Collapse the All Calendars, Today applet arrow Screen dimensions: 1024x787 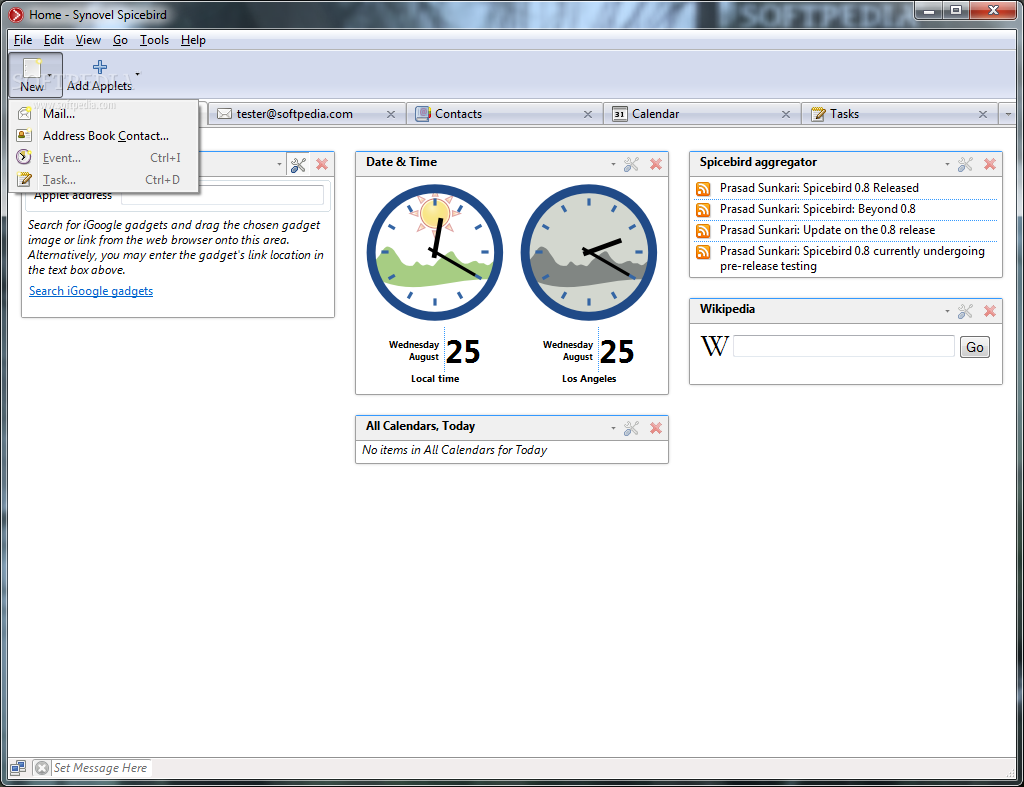click(x=613, y=428)
